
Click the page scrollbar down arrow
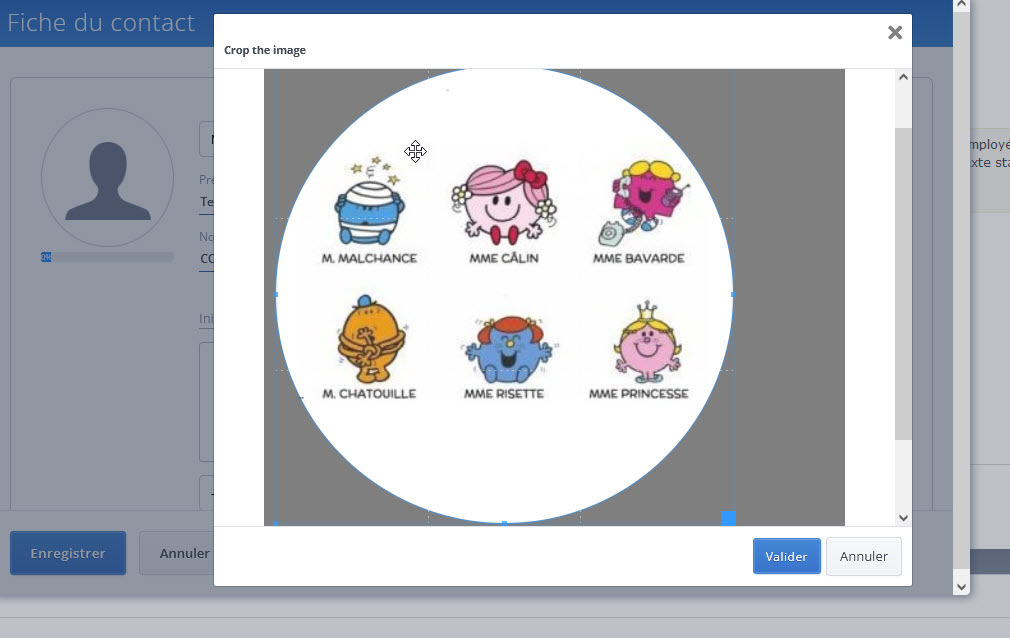(961, 586)
